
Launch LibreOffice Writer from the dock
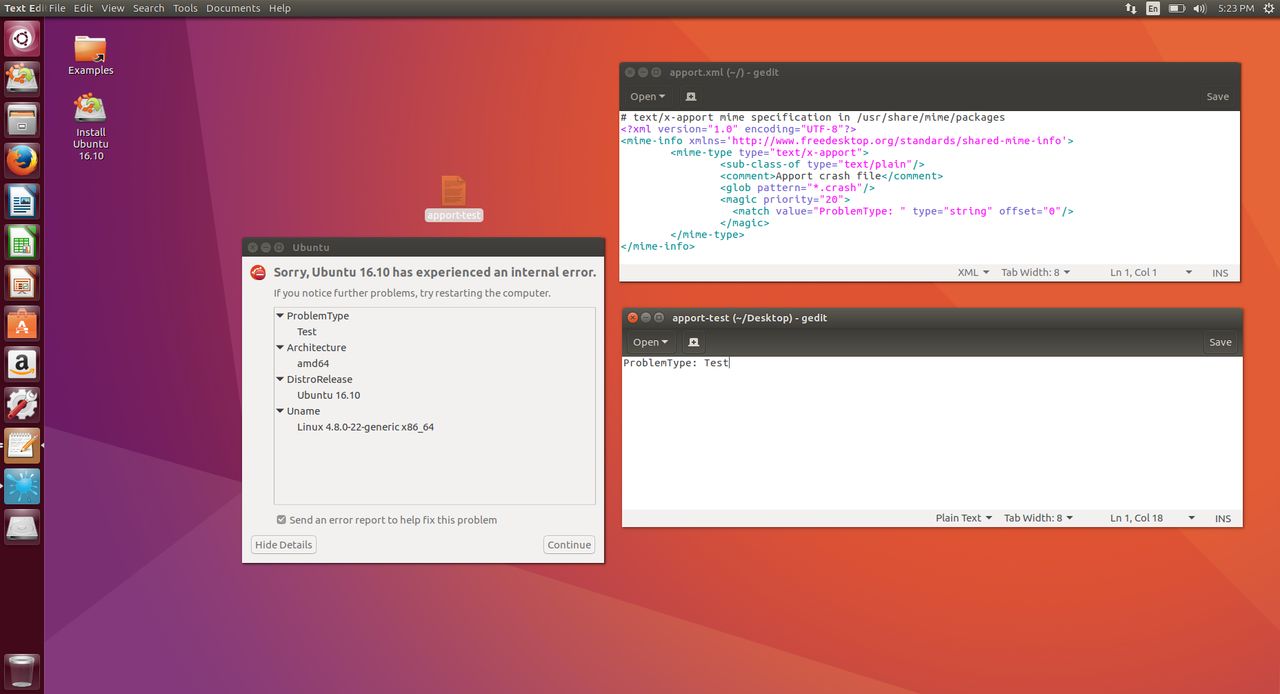[x=21, y=201]
